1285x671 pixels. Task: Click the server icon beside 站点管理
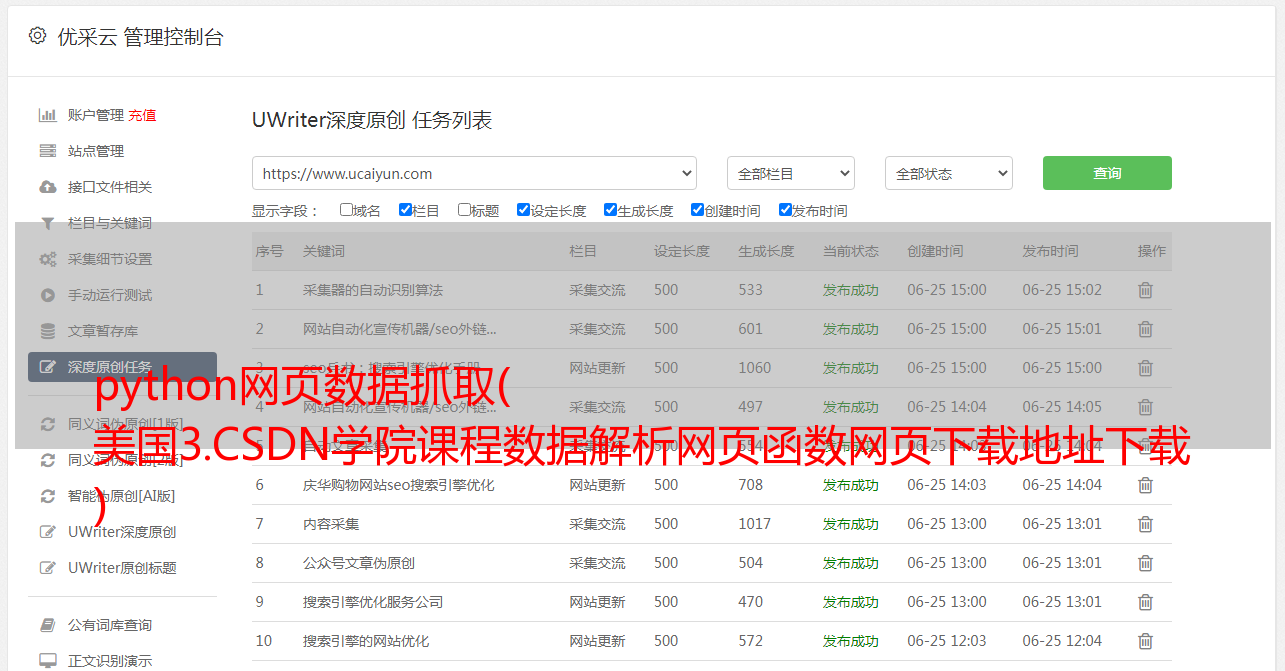click(47, 151)
